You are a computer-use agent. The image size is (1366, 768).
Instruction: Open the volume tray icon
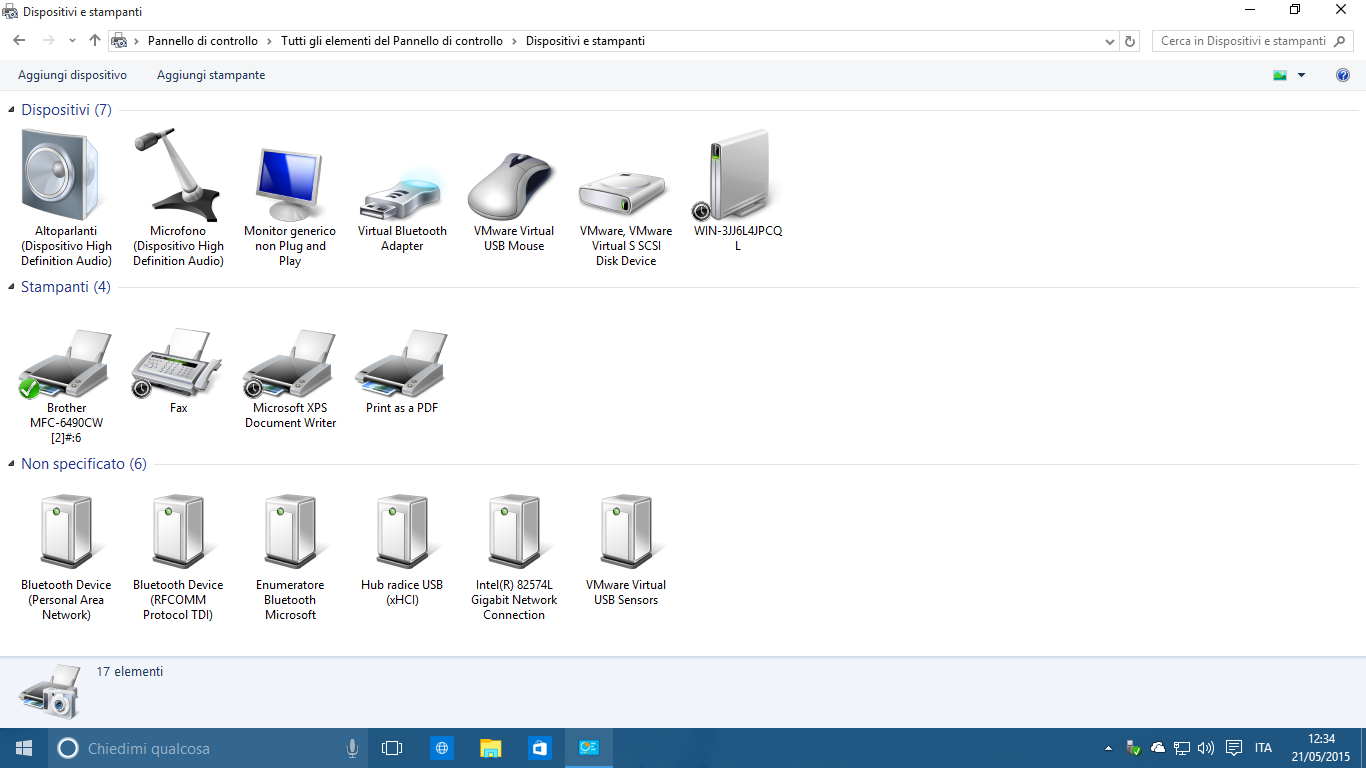(1206, 748)
